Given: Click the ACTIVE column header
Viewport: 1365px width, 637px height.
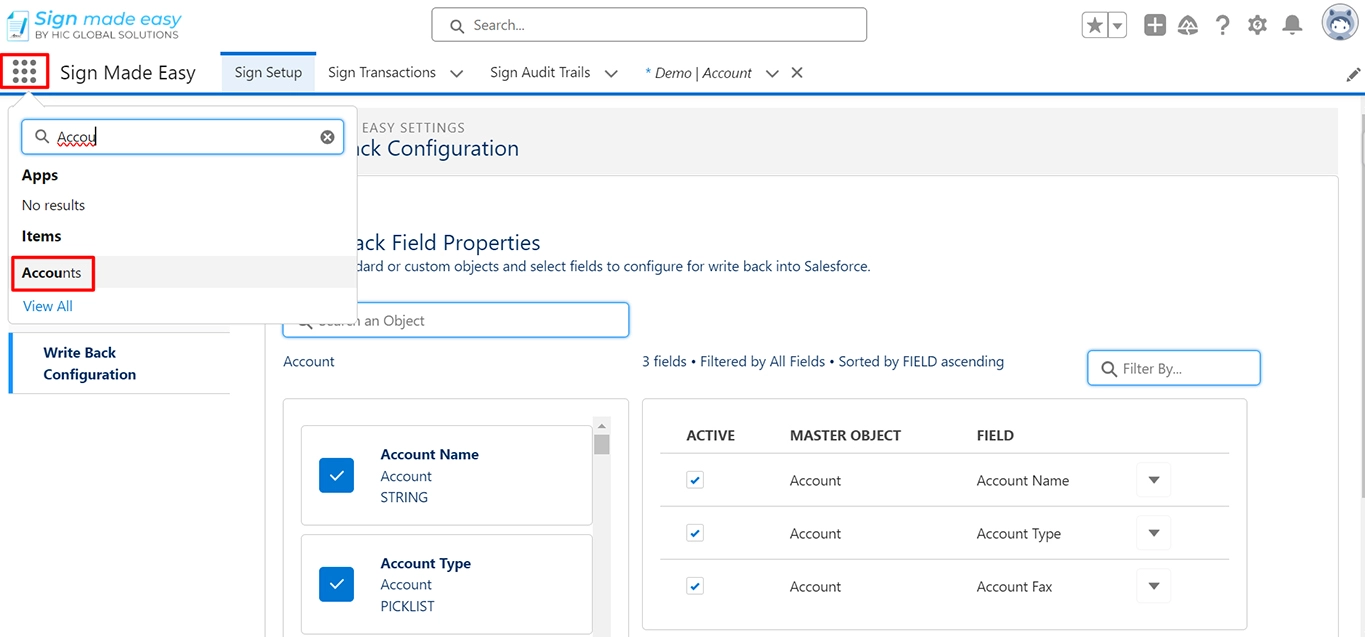Looking at the screenshot, I should click(710, 436).
